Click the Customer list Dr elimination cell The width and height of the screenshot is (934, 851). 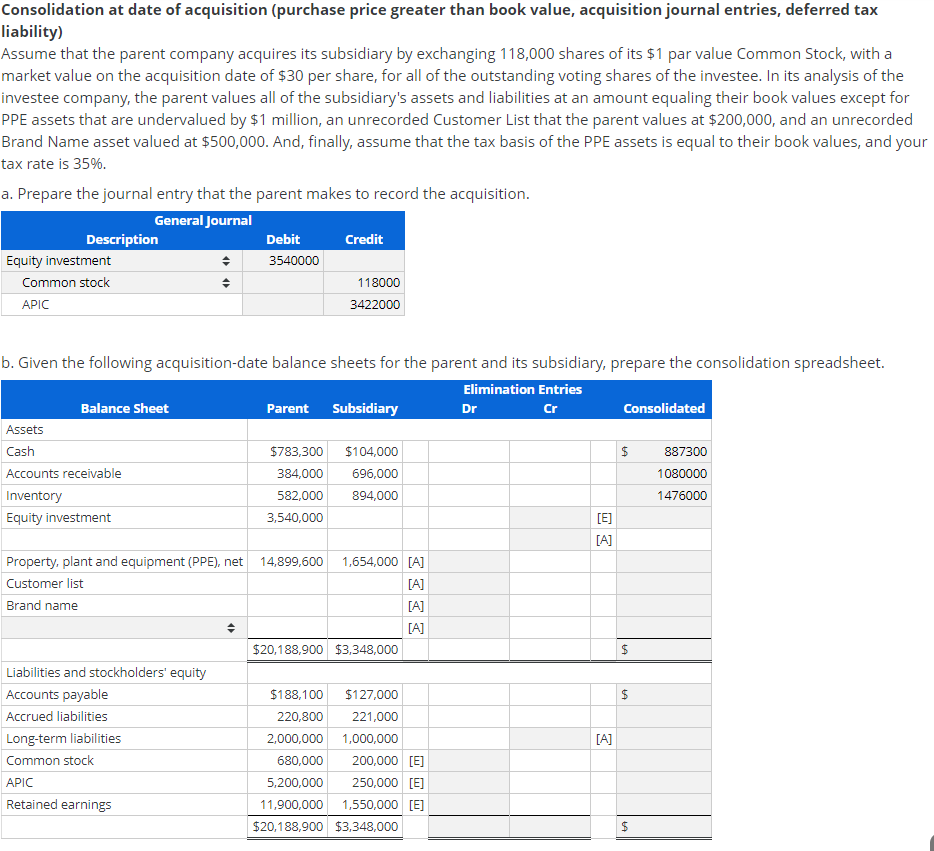click(x=466, y=583)
